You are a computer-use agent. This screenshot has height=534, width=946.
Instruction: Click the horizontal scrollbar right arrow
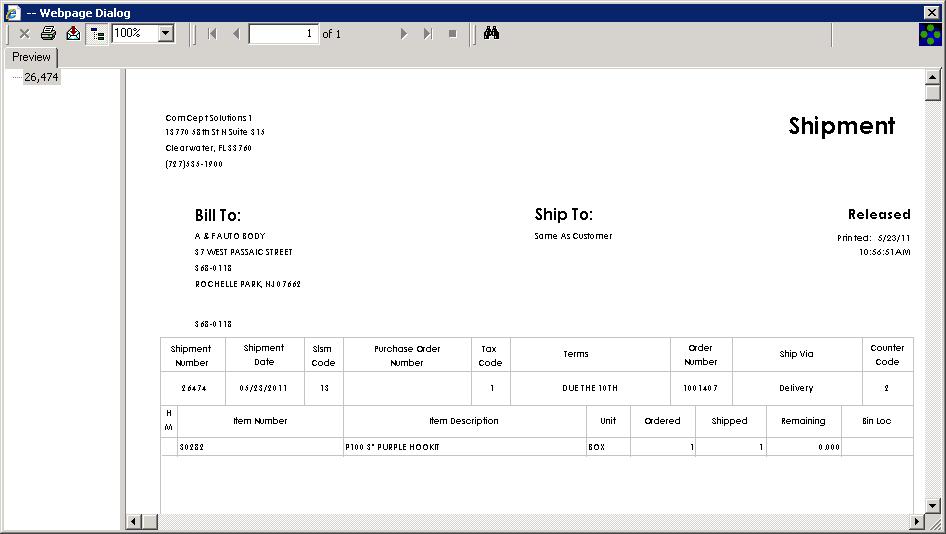tap(916, 522)
